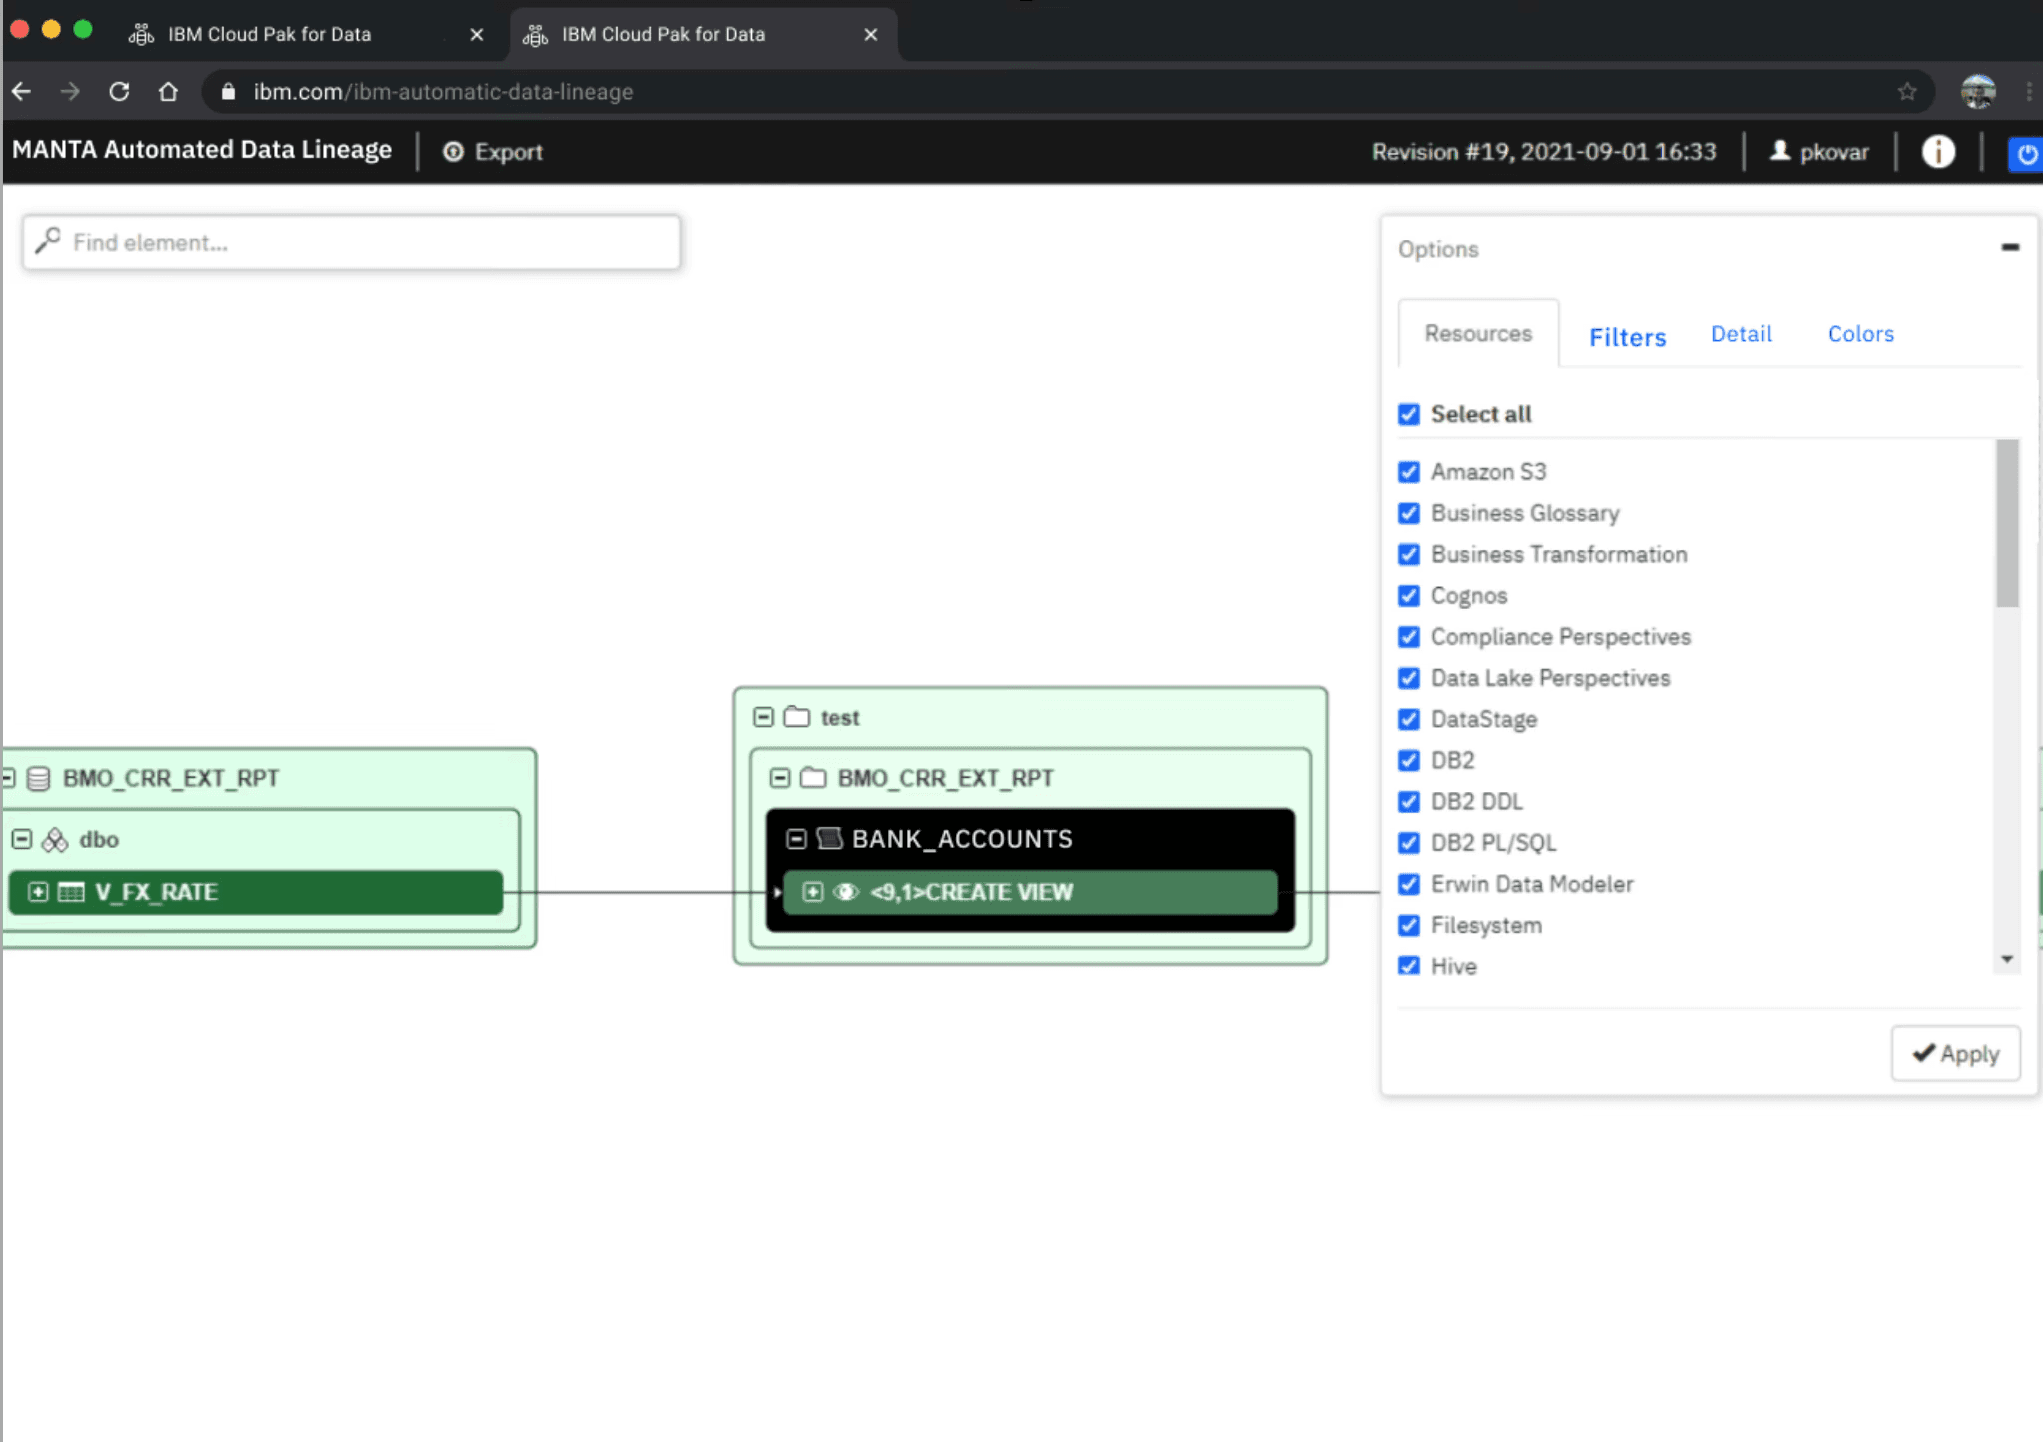Click the info circle icon in header
Screen dimensions: 2043x1442
(x=1937, y=152)
